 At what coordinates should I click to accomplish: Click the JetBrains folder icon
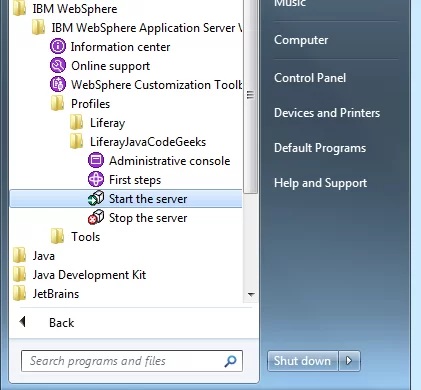[19, 293]
